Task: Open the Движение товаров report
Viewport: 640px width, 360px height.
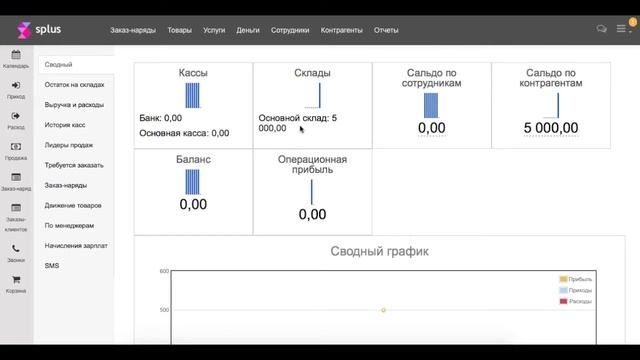Action: (73, 205)
